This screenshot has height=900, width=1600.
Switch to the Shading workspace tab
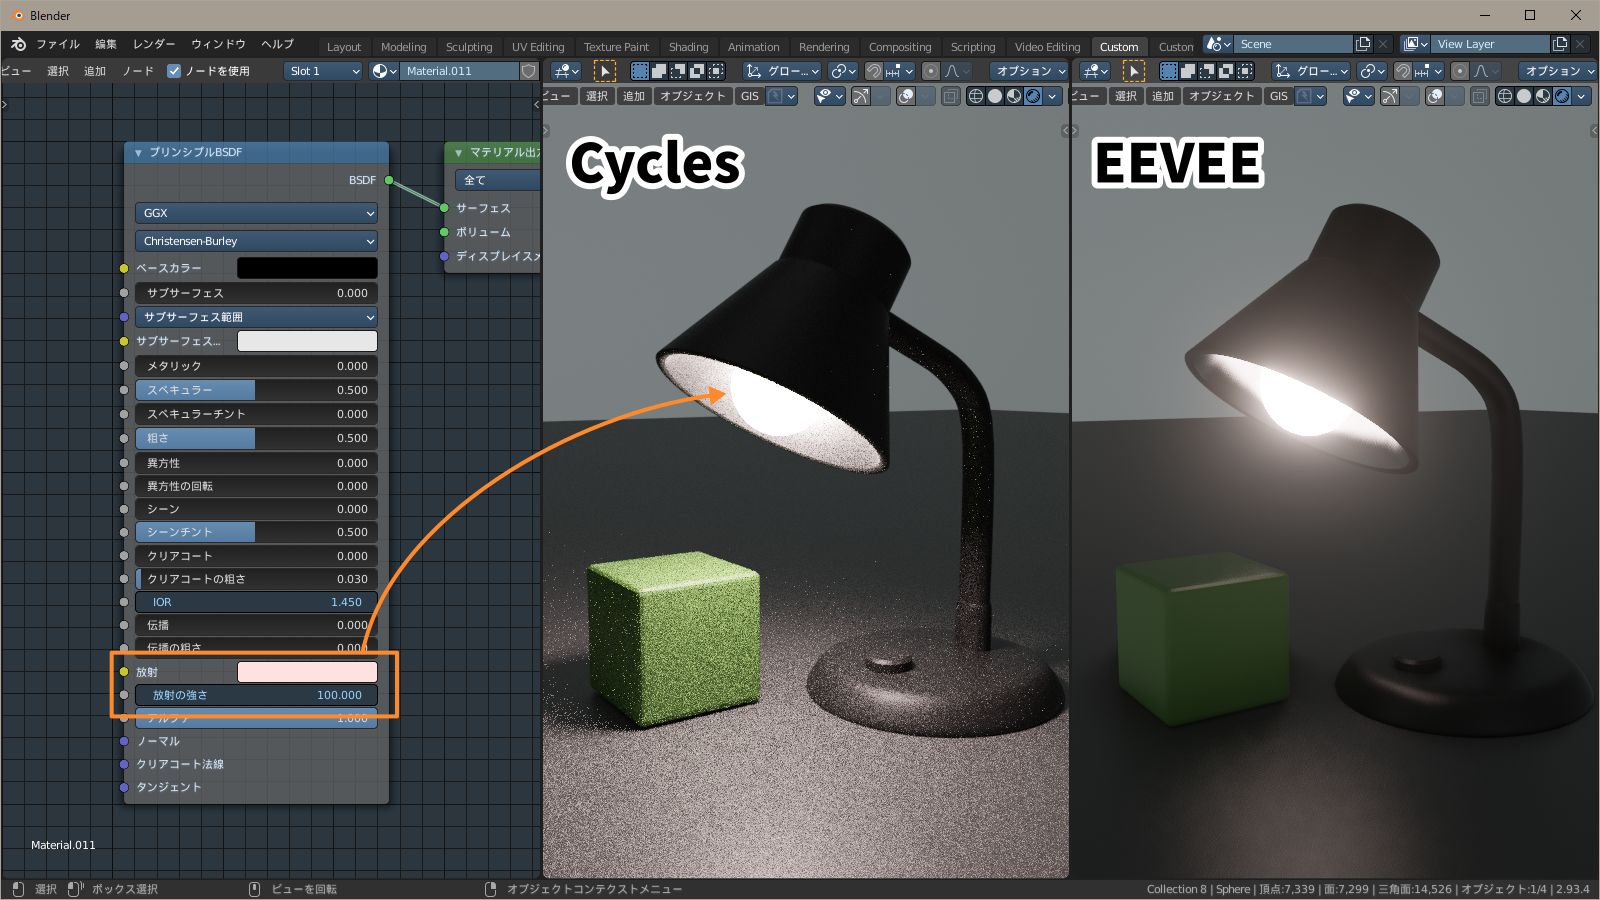[688, 47]
